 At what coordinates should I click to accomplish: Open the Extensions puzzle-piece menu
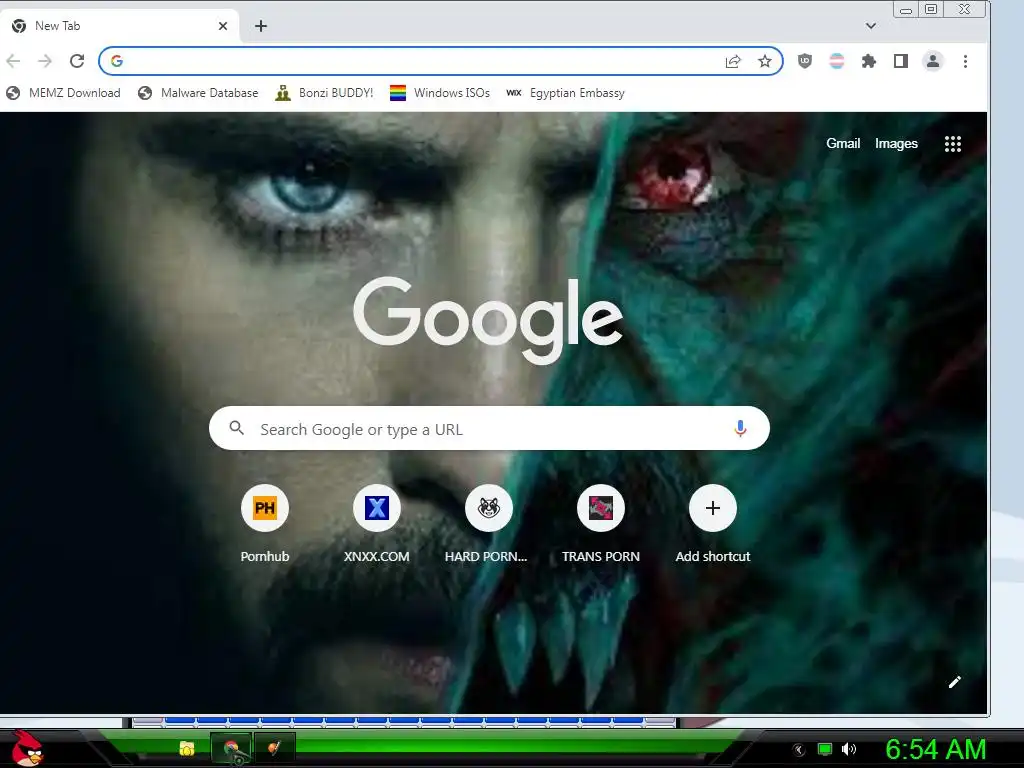869,61
